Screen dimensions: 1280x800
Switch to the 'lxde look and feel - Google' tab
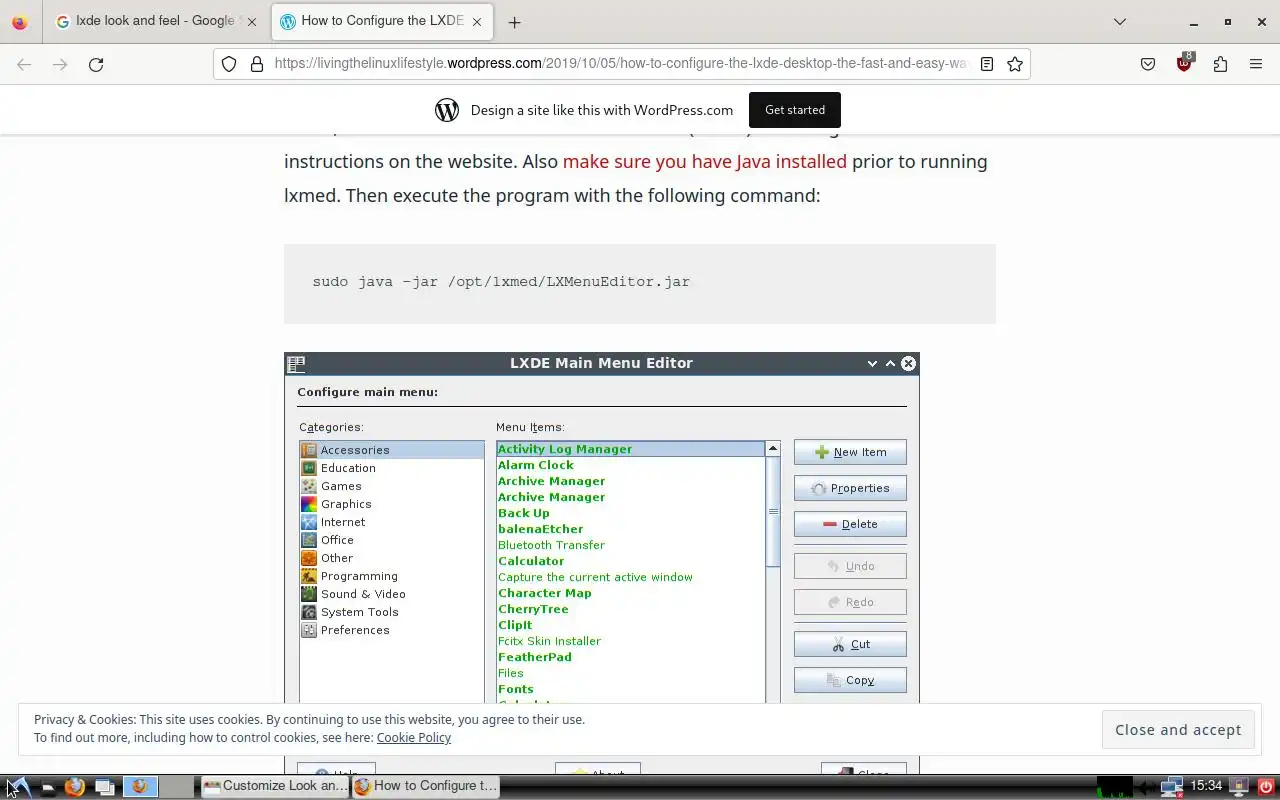155,21
